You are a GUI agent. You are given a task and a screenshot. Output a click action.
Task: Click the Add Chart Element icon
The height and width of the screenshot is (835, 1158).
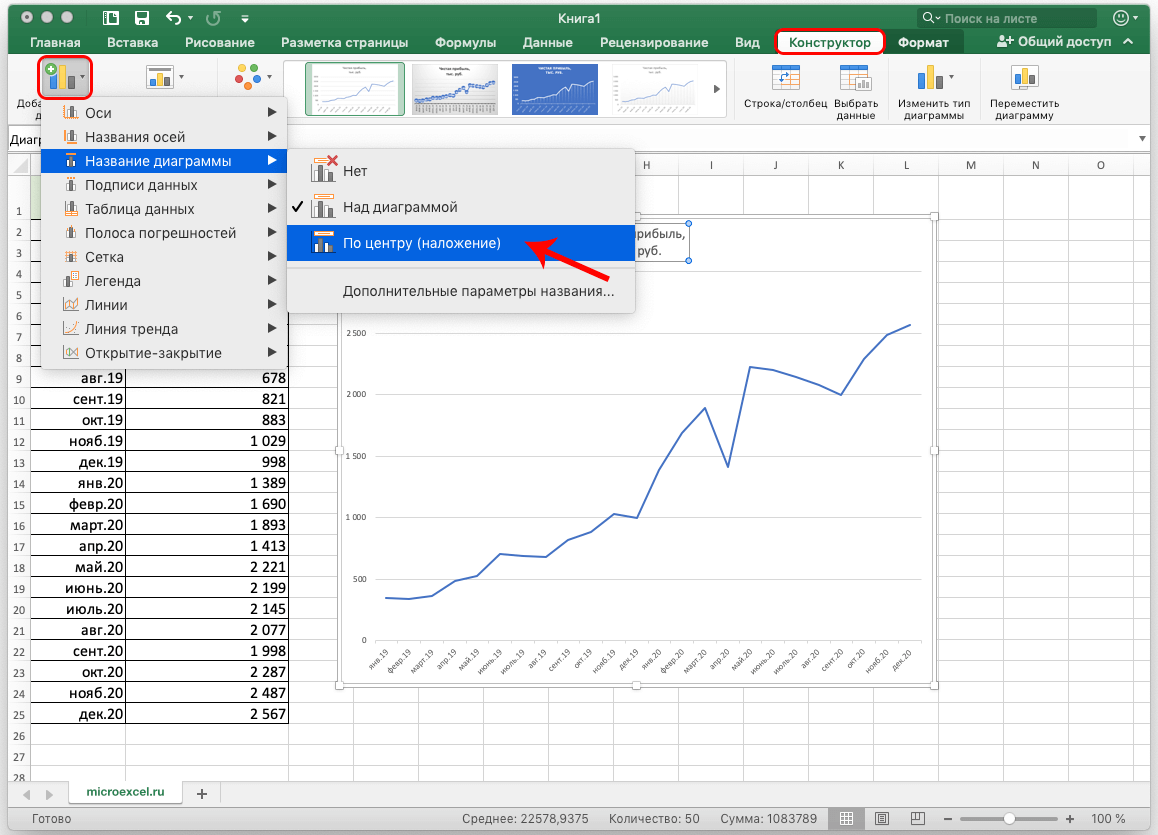pos(64,77)
